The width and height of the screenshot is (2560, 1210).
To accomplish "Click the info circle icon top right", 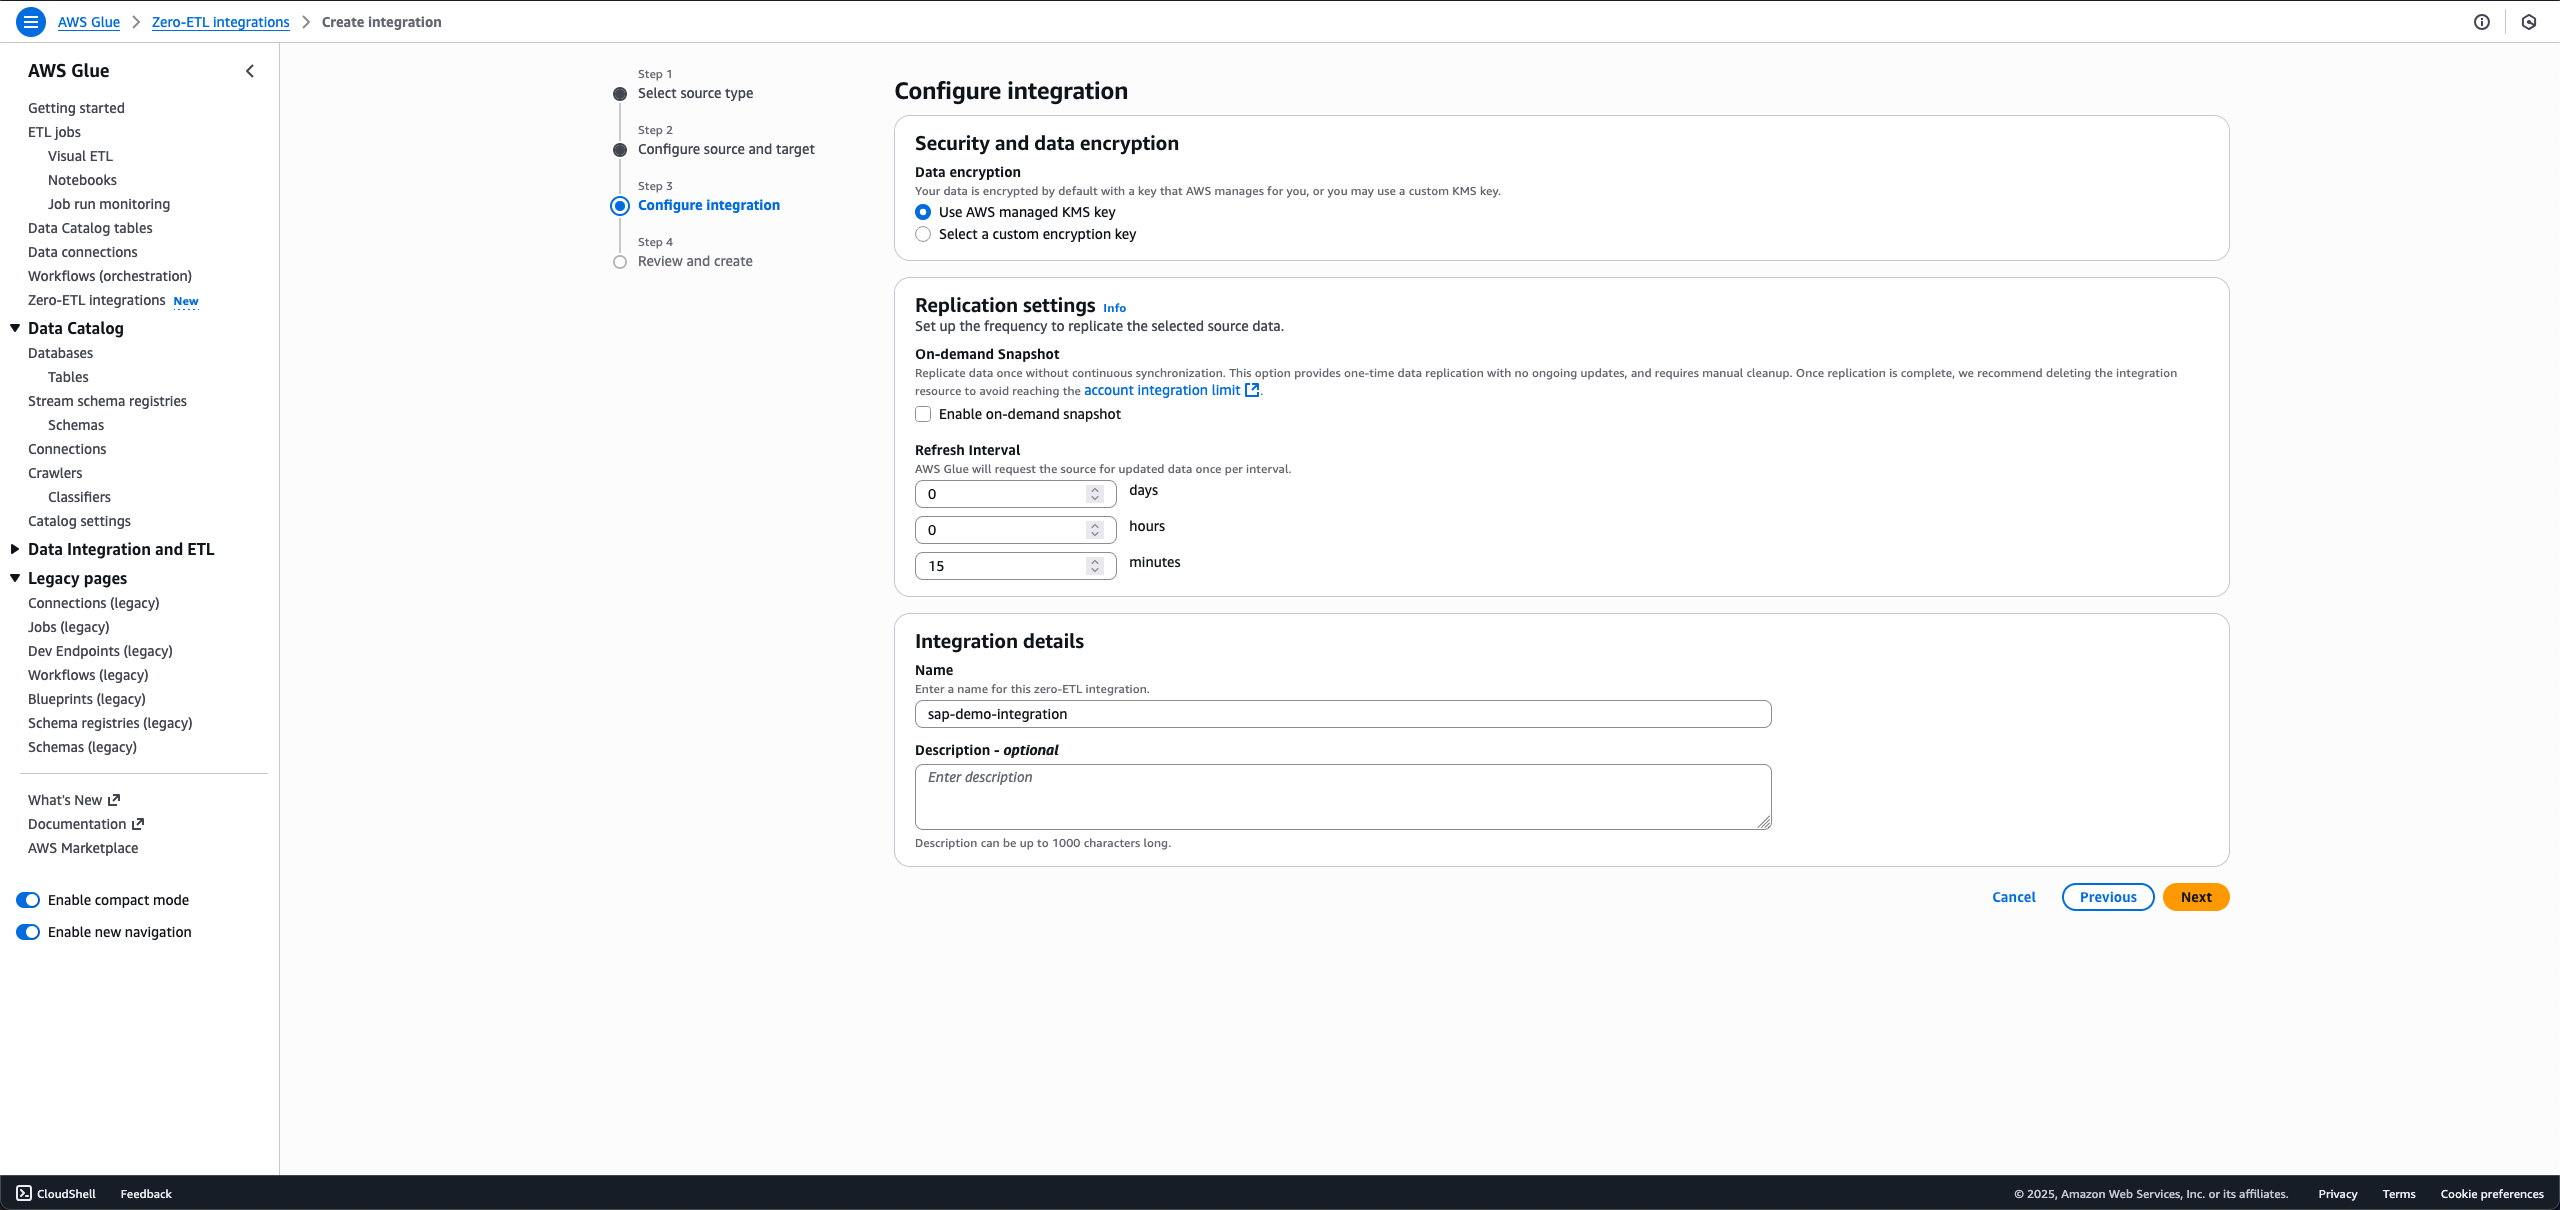I will click(2481, 22).
